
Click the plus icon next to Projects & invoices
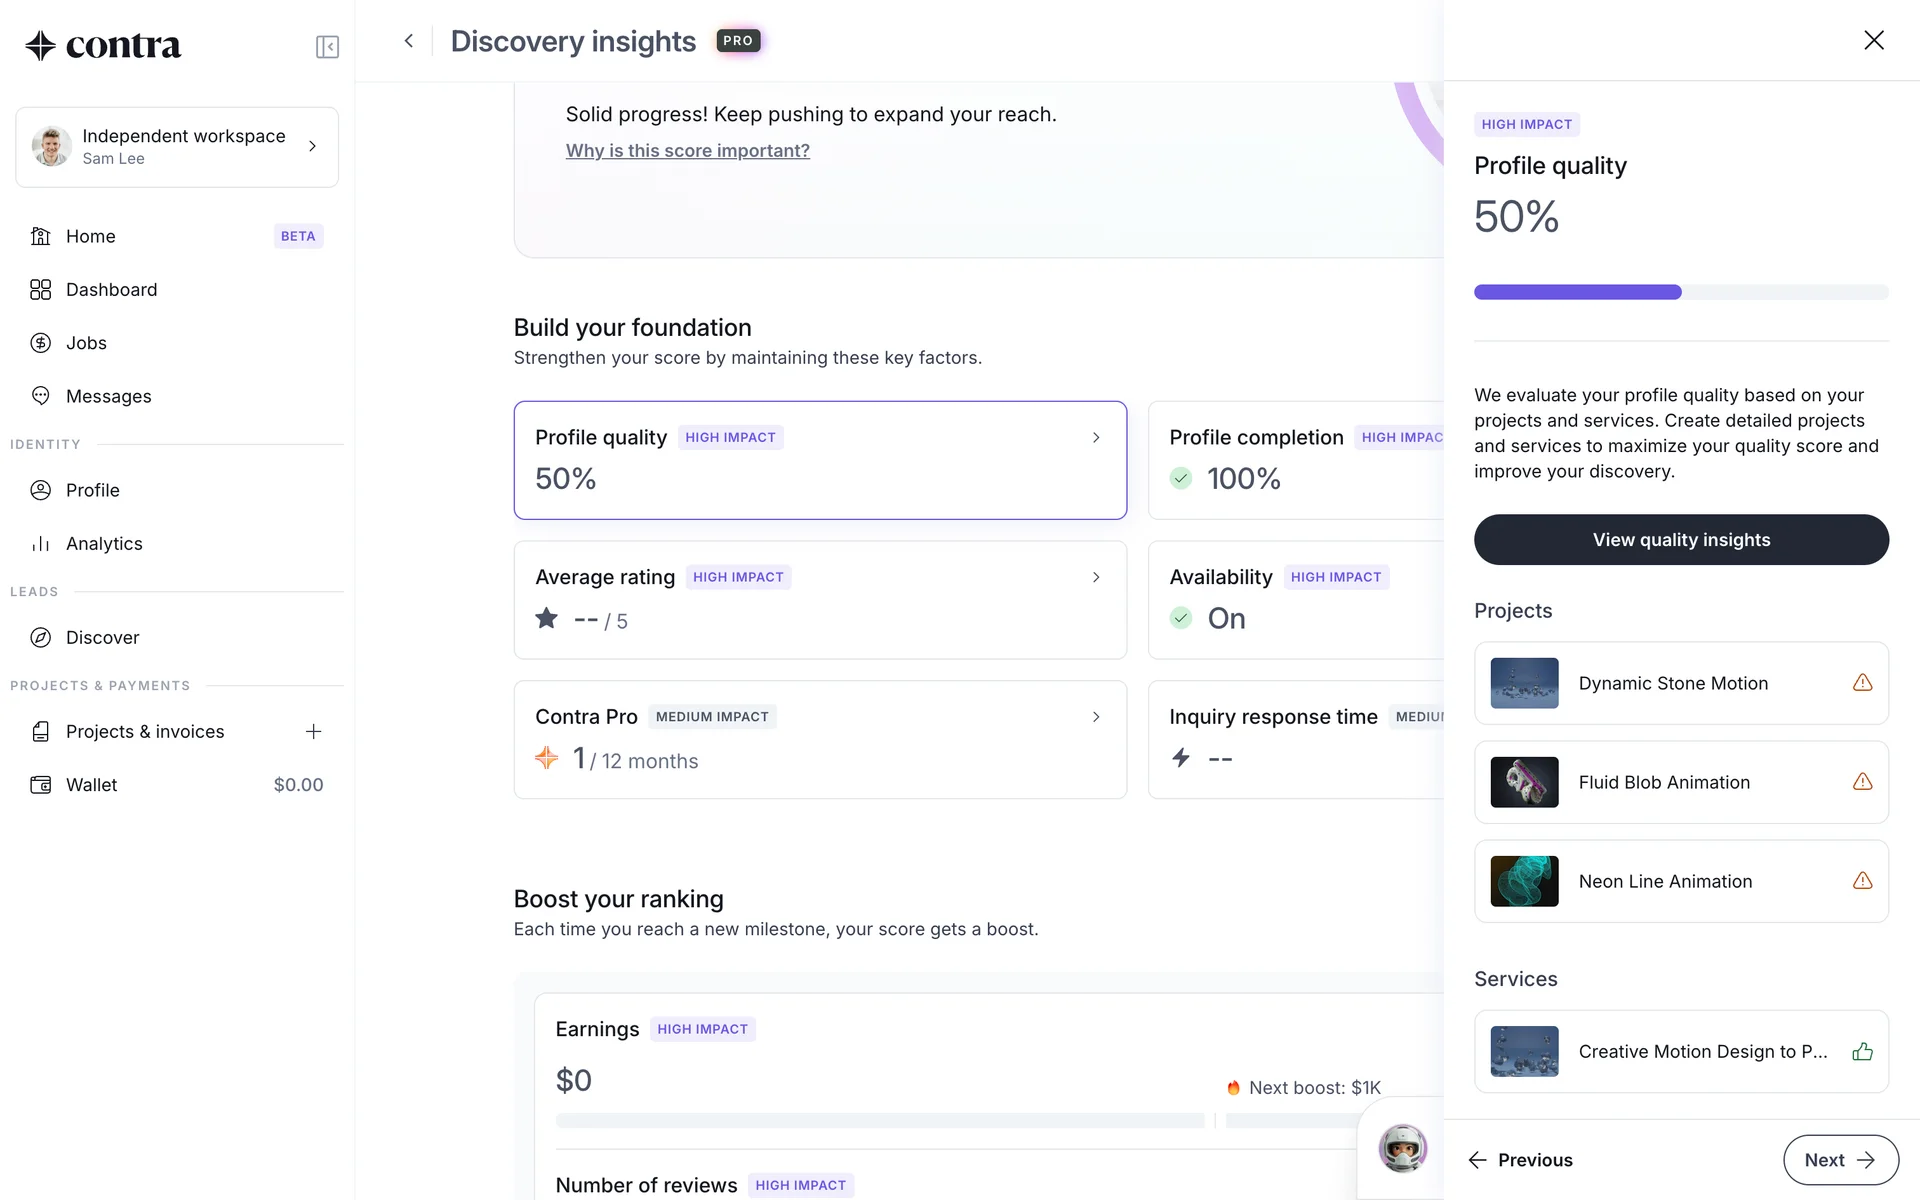pyautogui.click(x=313, y=732)
